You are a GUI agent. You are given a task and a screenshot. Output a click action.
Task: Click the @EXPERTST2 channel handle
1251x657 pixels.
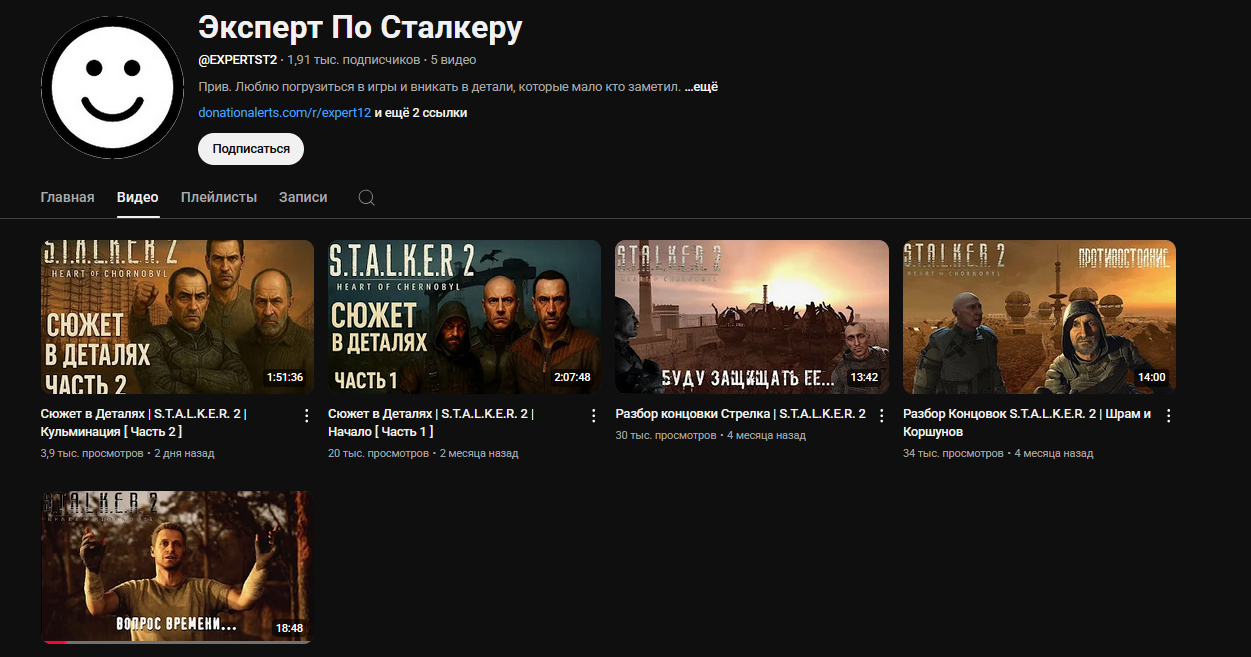pos(238,60)
